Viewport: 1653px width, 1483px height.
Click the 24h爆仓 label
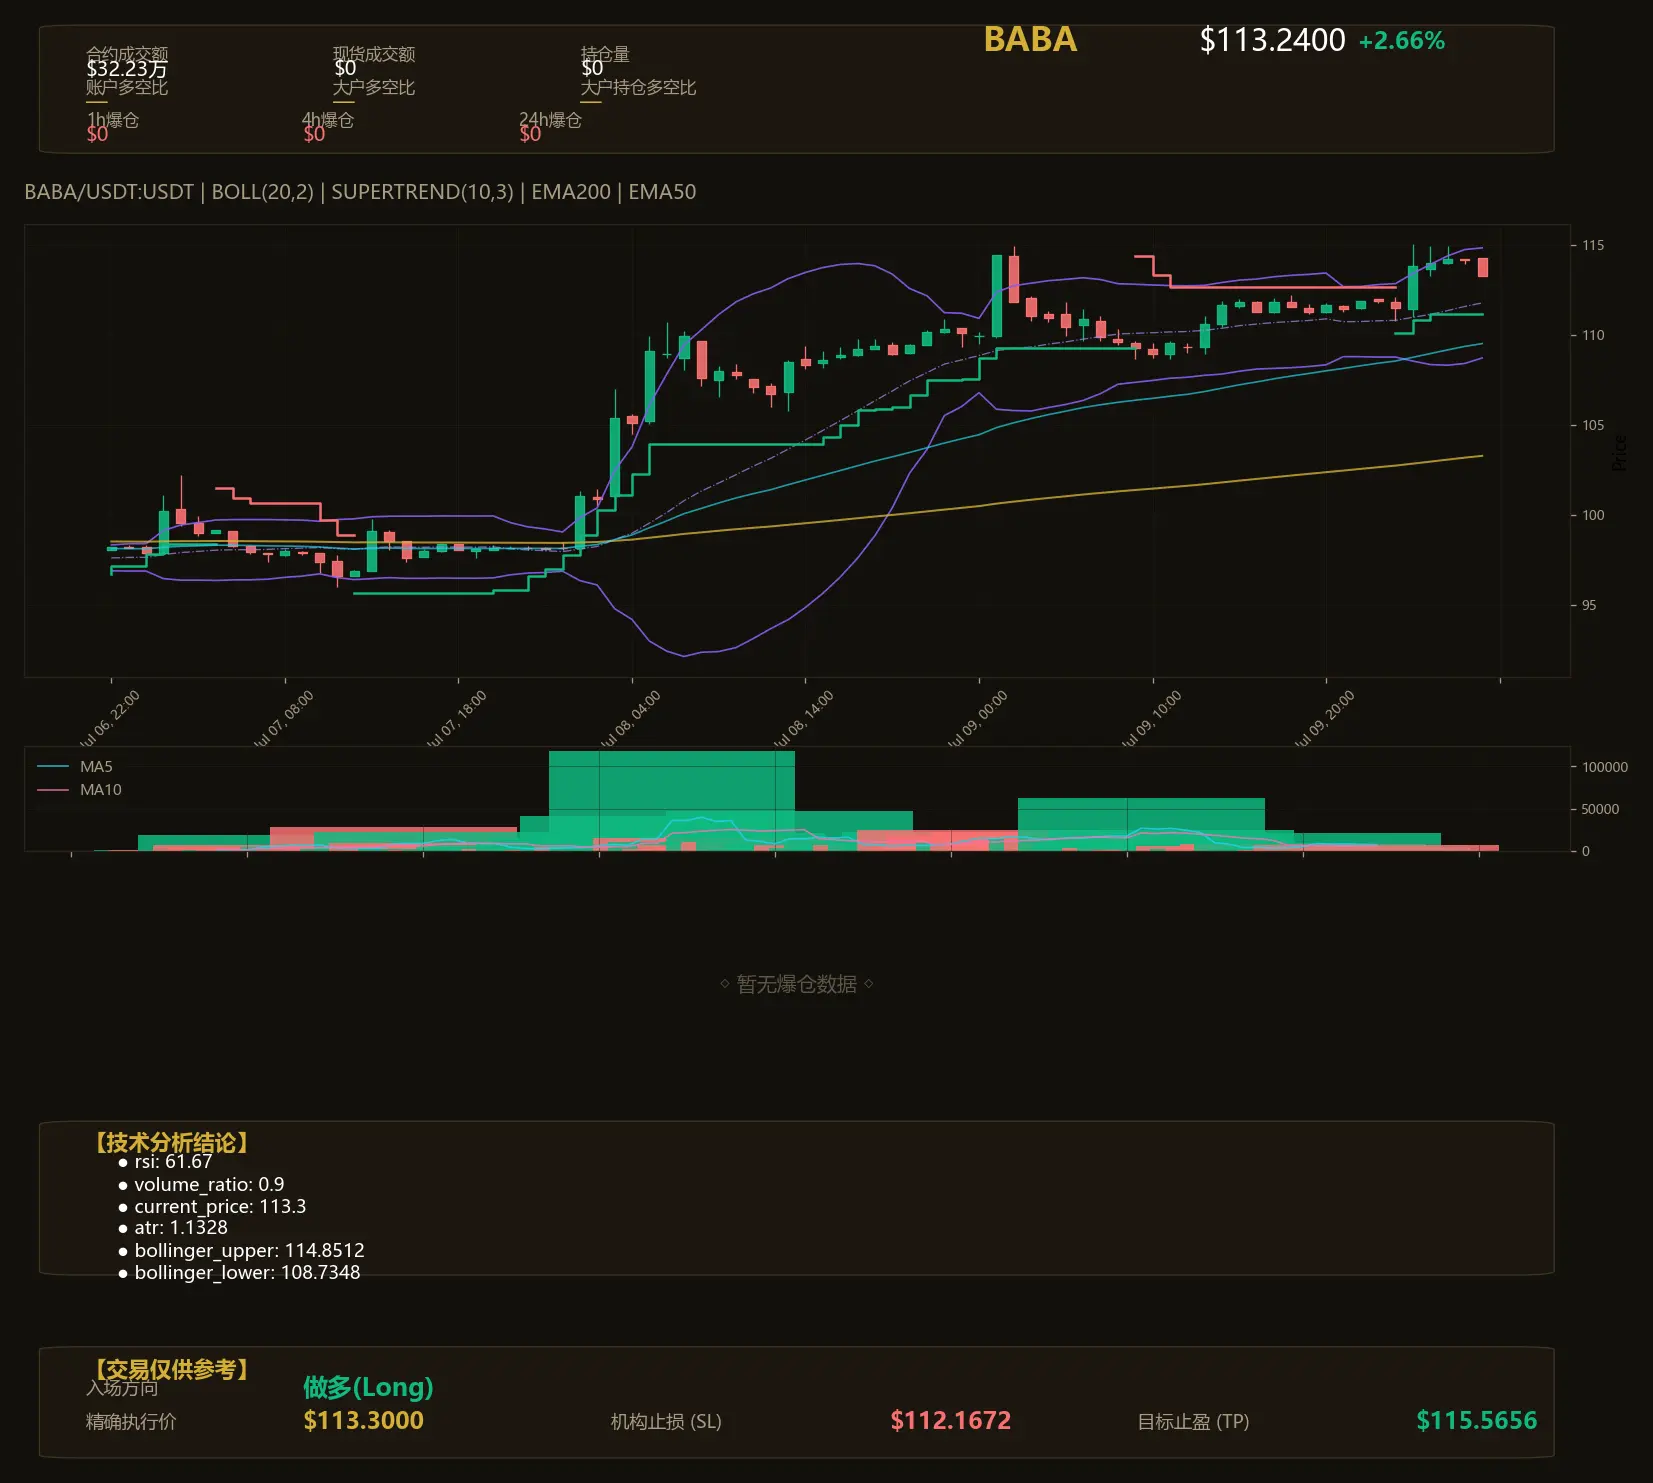pos(550,120)
